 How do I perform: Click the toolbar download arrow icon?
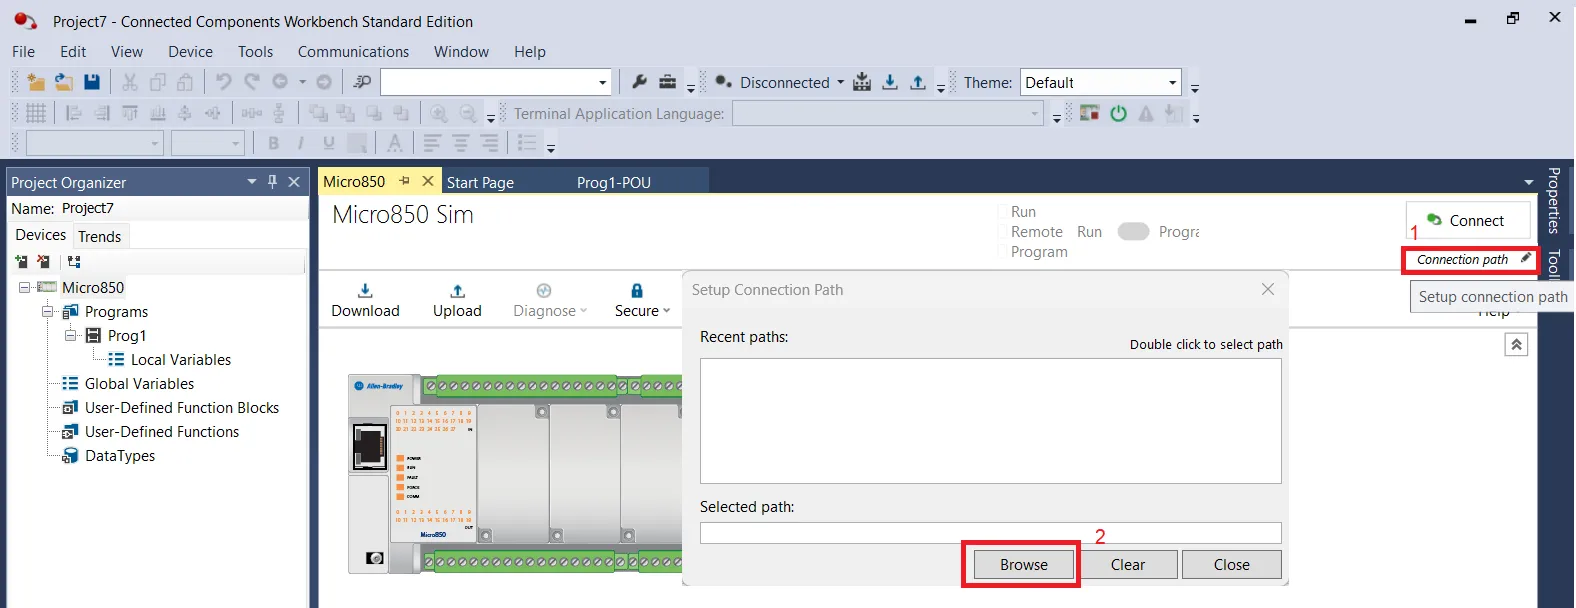(890, 82)
